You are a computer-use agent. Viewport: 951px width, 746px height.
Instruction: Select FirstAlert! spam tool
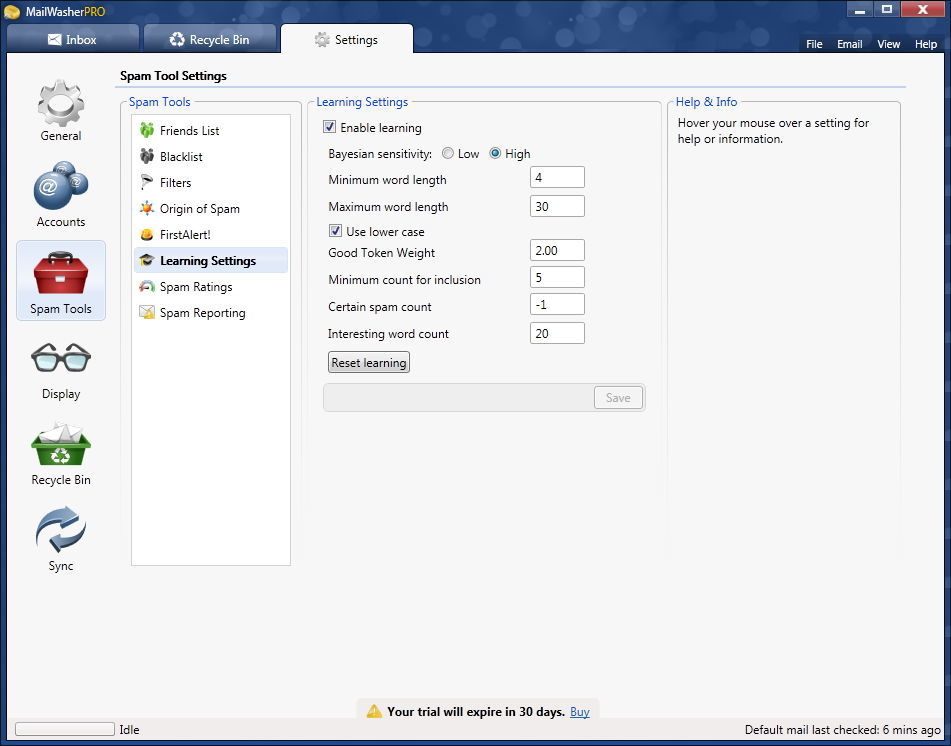pos(185,235)
